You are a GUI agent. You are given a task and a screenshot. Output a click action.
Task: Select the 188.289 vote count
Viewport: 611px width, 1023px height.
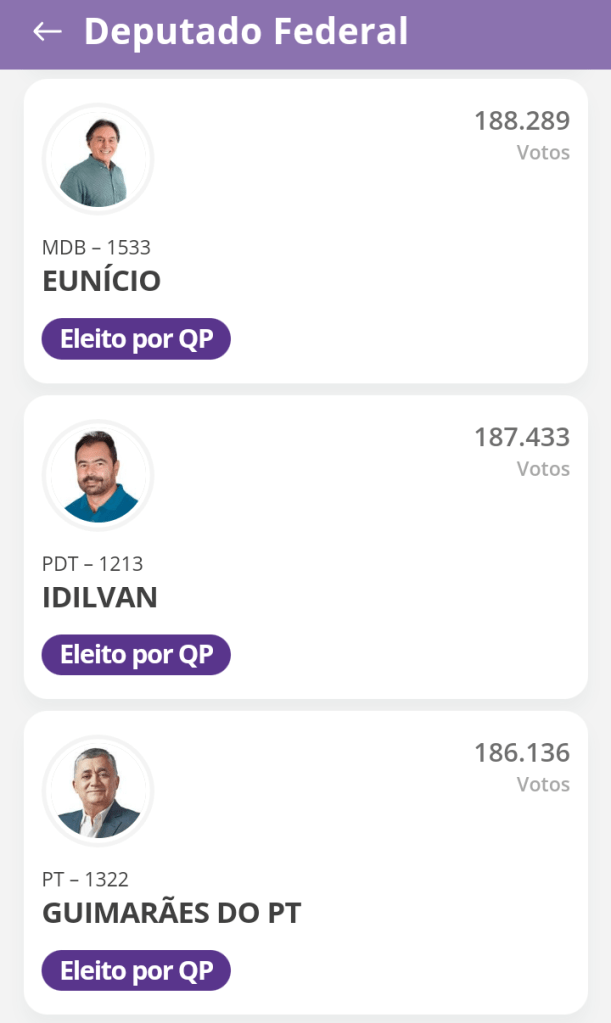coord(521,121)
